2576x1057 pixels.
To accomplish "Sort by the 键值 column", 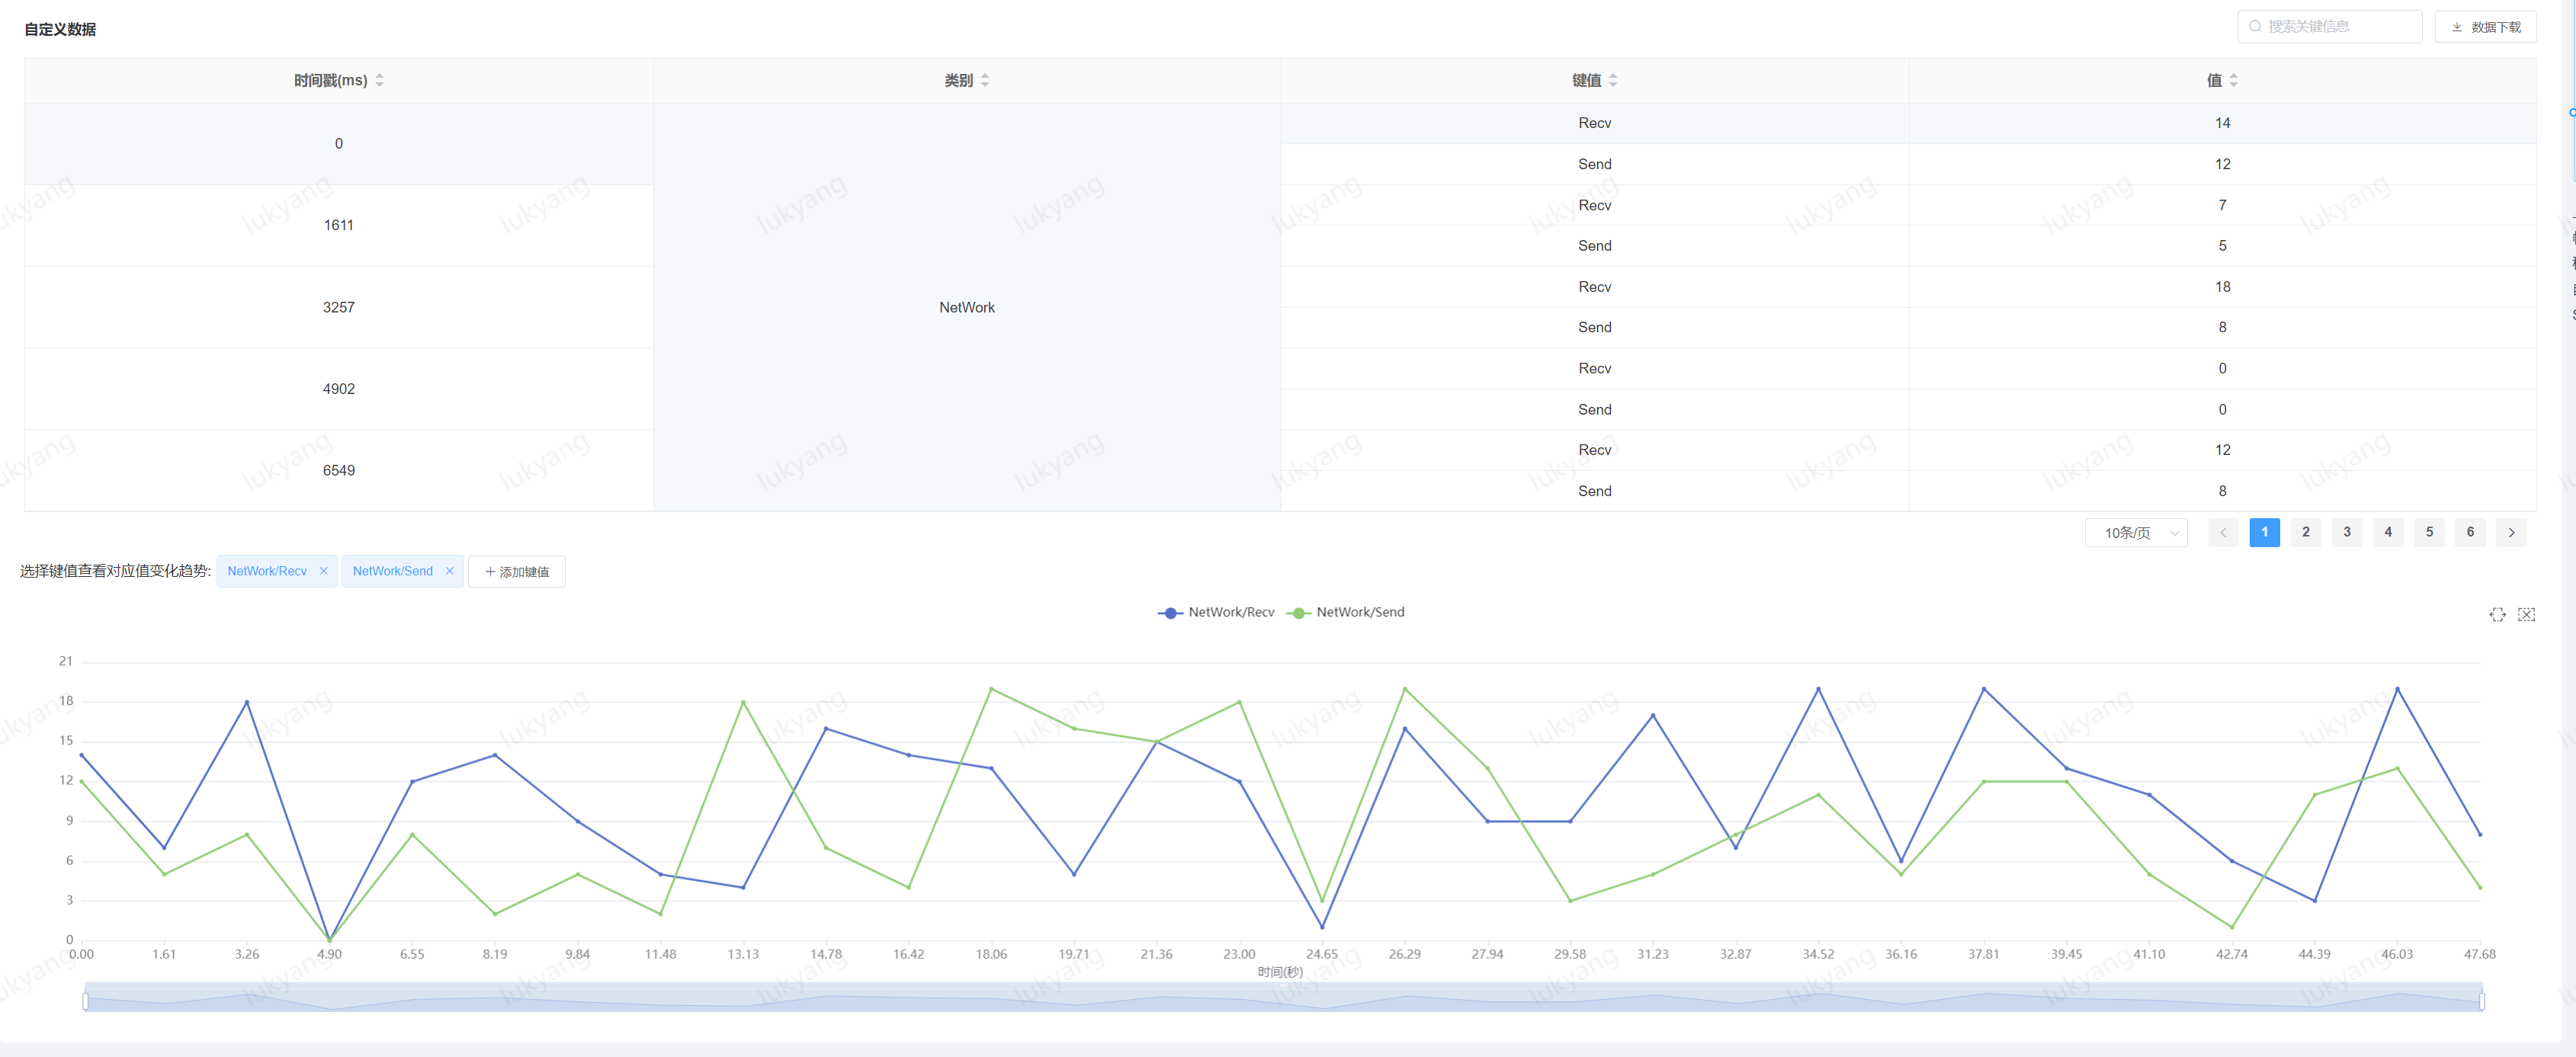I will click(1613, 80).
